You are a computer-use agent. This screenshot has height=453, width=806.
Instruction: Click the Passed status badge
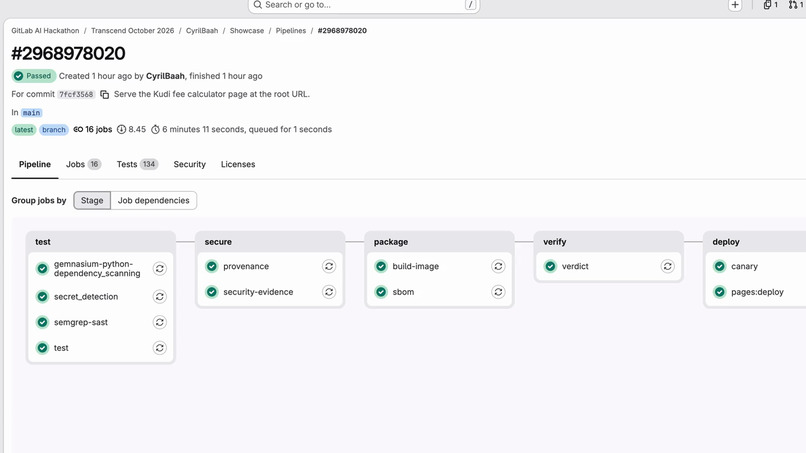point(34,76)
